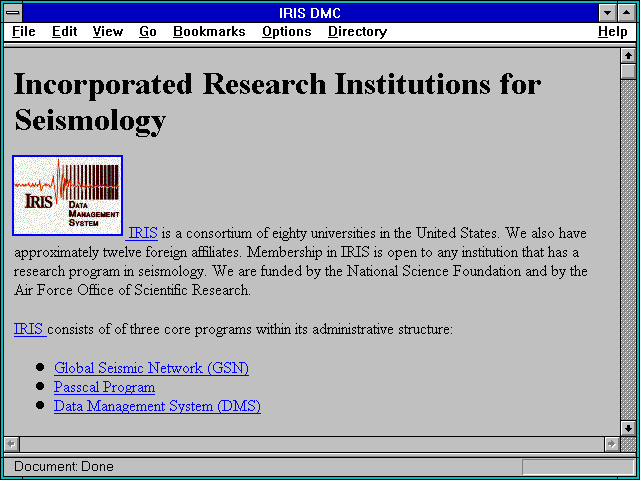Click the vertical scrollbar up arrow
640x480 pixels.
coord(628,56)
